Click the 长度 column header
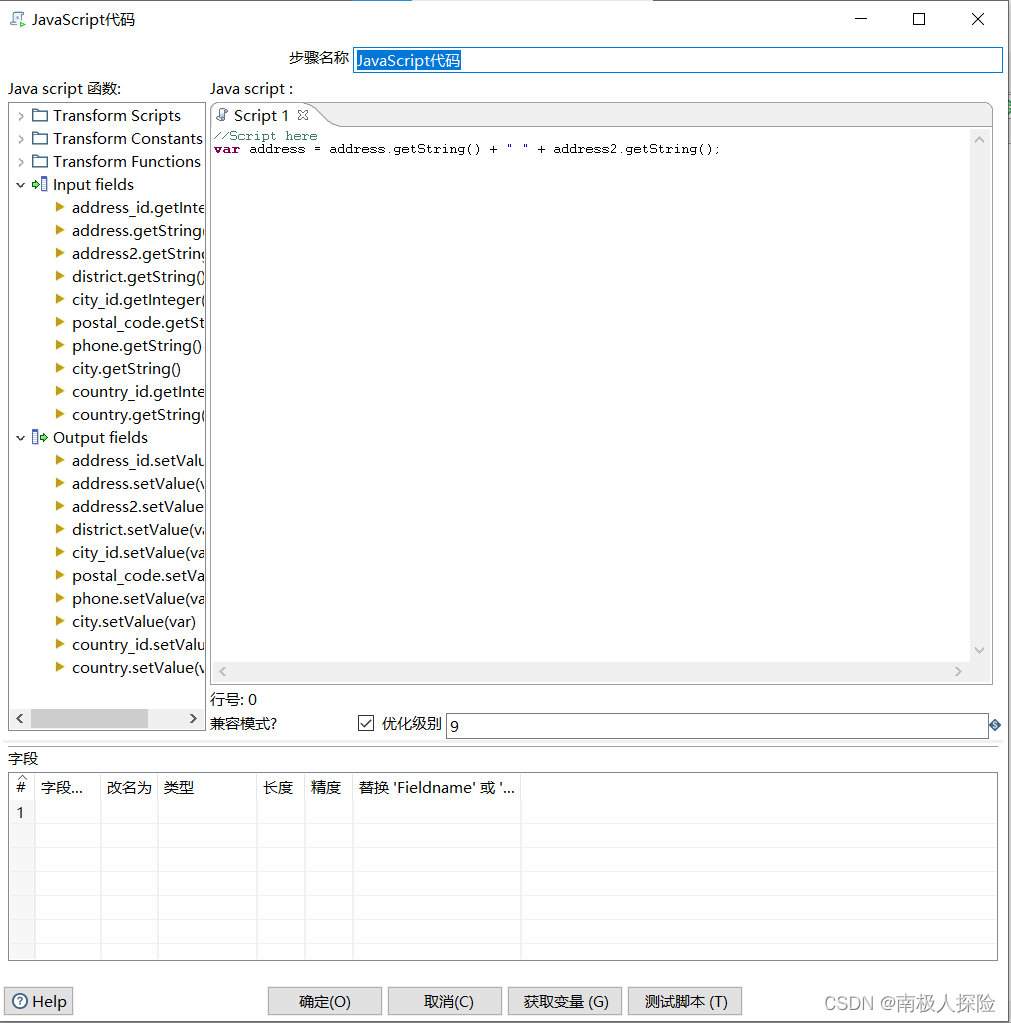This screenshot has height=1023, width=1011. coord(281,787)
